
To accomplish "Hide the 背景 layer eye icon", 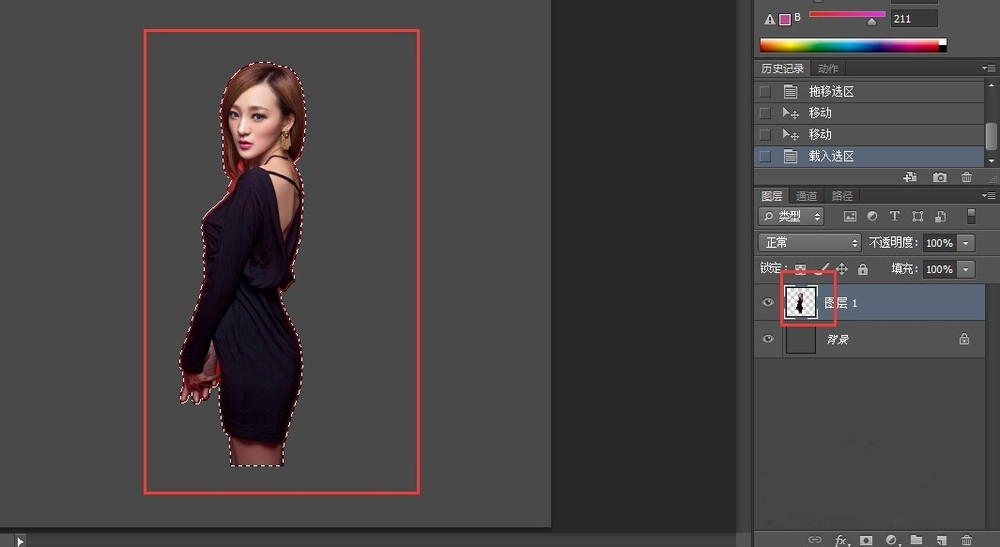I will coord(768,339).
